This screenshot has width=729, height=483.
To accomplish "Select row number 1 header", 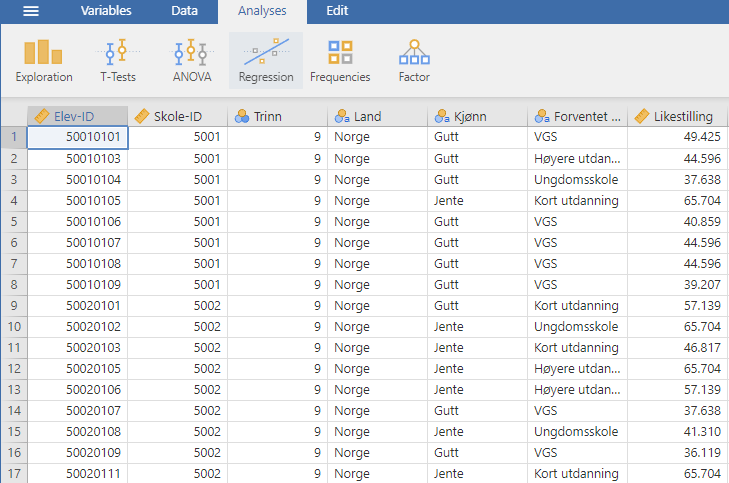I will pyautogui.click(x=14, y=137).
